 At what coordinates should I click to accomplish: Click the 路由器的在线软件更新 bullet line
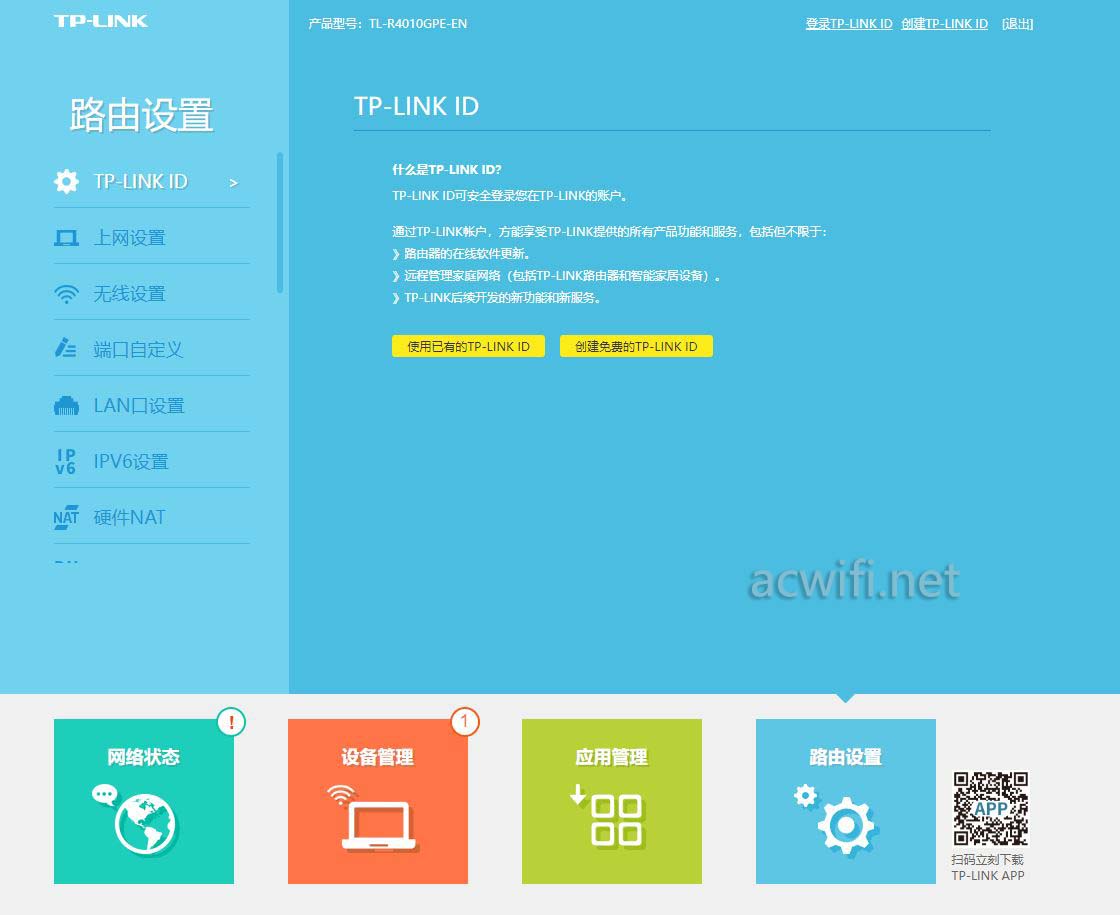click(461, 254)
